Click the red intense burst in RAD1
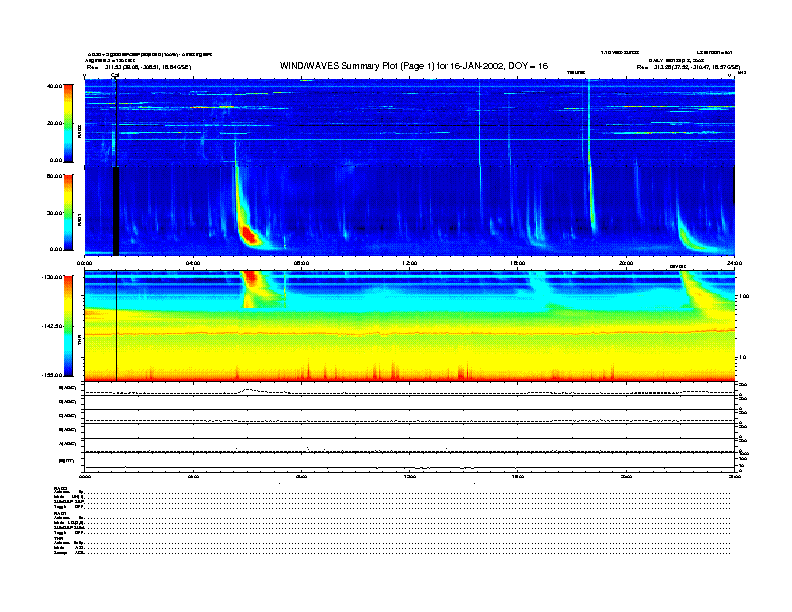Image resolution: width=792 pixels, height=612 pixels. click(x=249, y=235)
